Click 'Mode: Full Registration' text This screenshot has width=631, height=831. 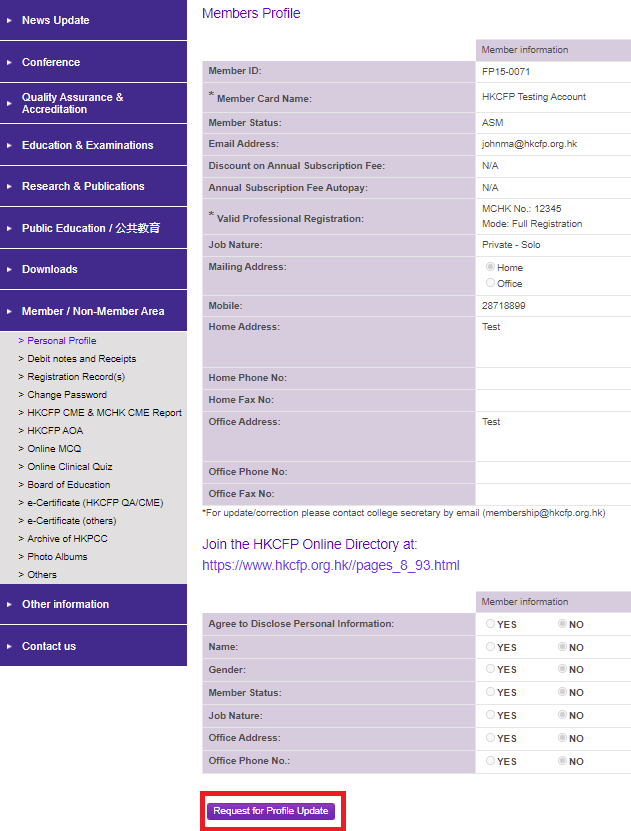pos(532,224)
